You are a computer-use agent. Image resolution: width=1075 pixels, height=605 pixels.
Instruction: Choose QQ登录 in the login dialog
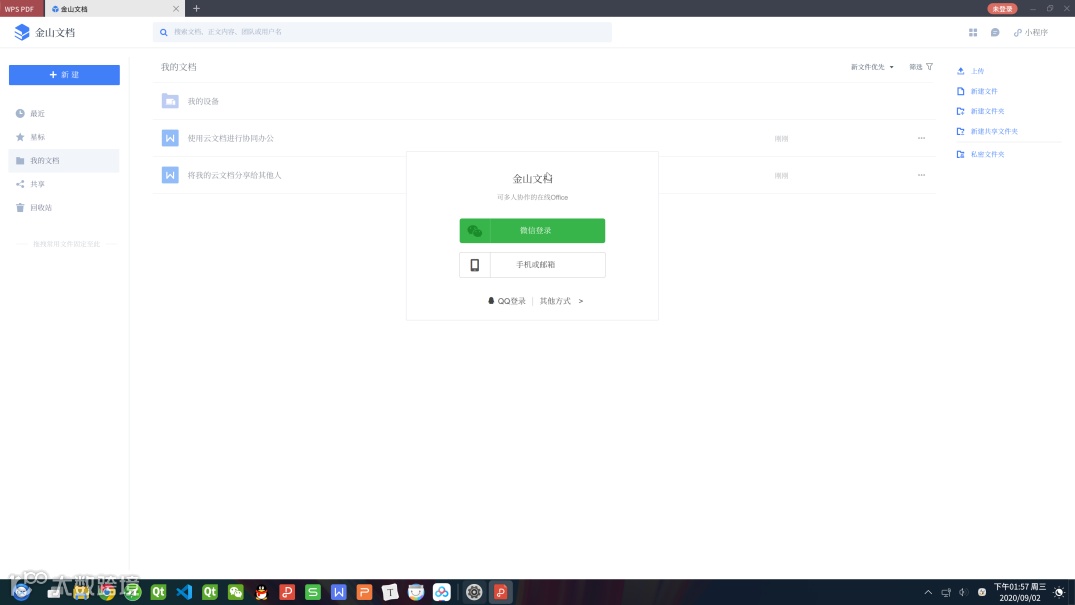tap(507, 301)
